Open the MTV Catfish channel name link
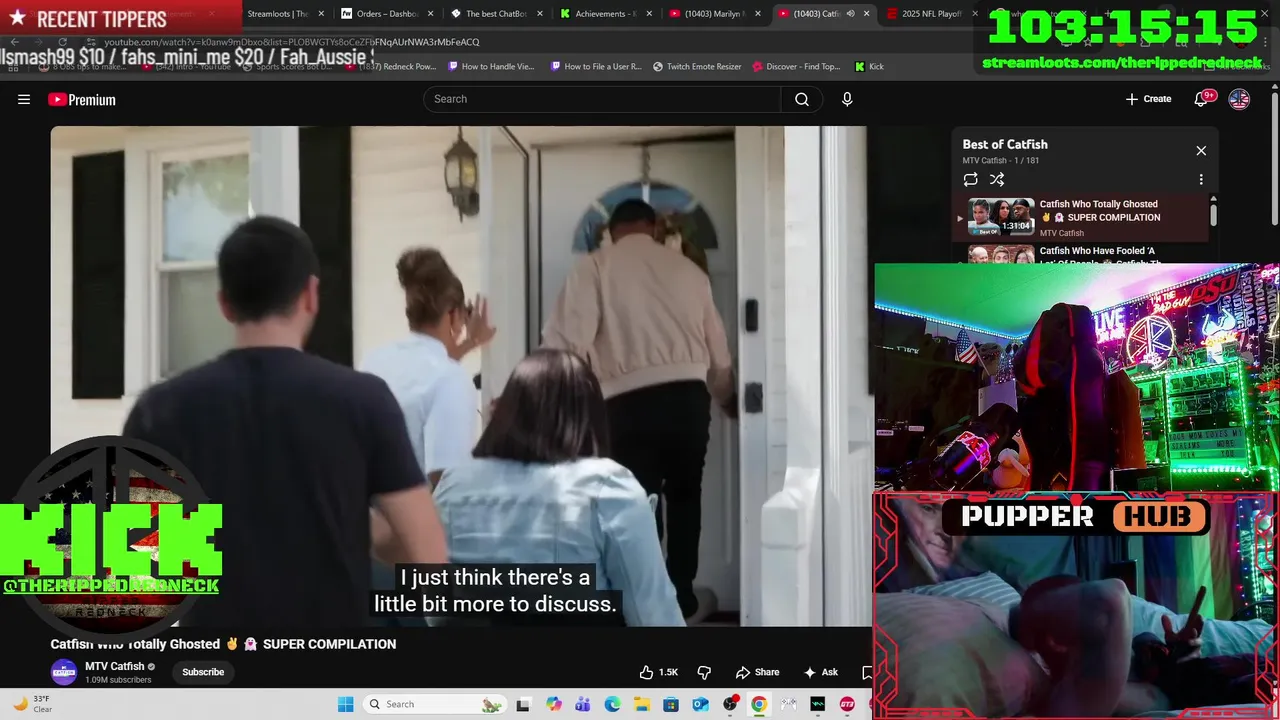The image size is (1280, 720). click(x=115, y=666)
